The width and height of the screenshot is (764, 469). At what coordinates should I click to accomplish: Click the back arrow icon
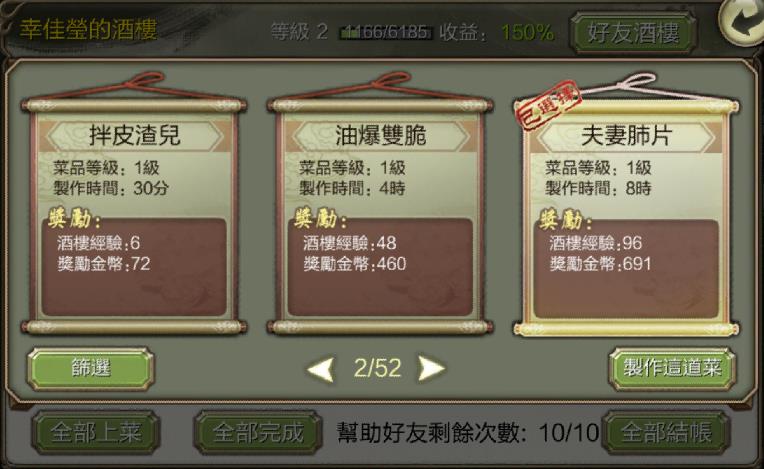pos(742,22)
